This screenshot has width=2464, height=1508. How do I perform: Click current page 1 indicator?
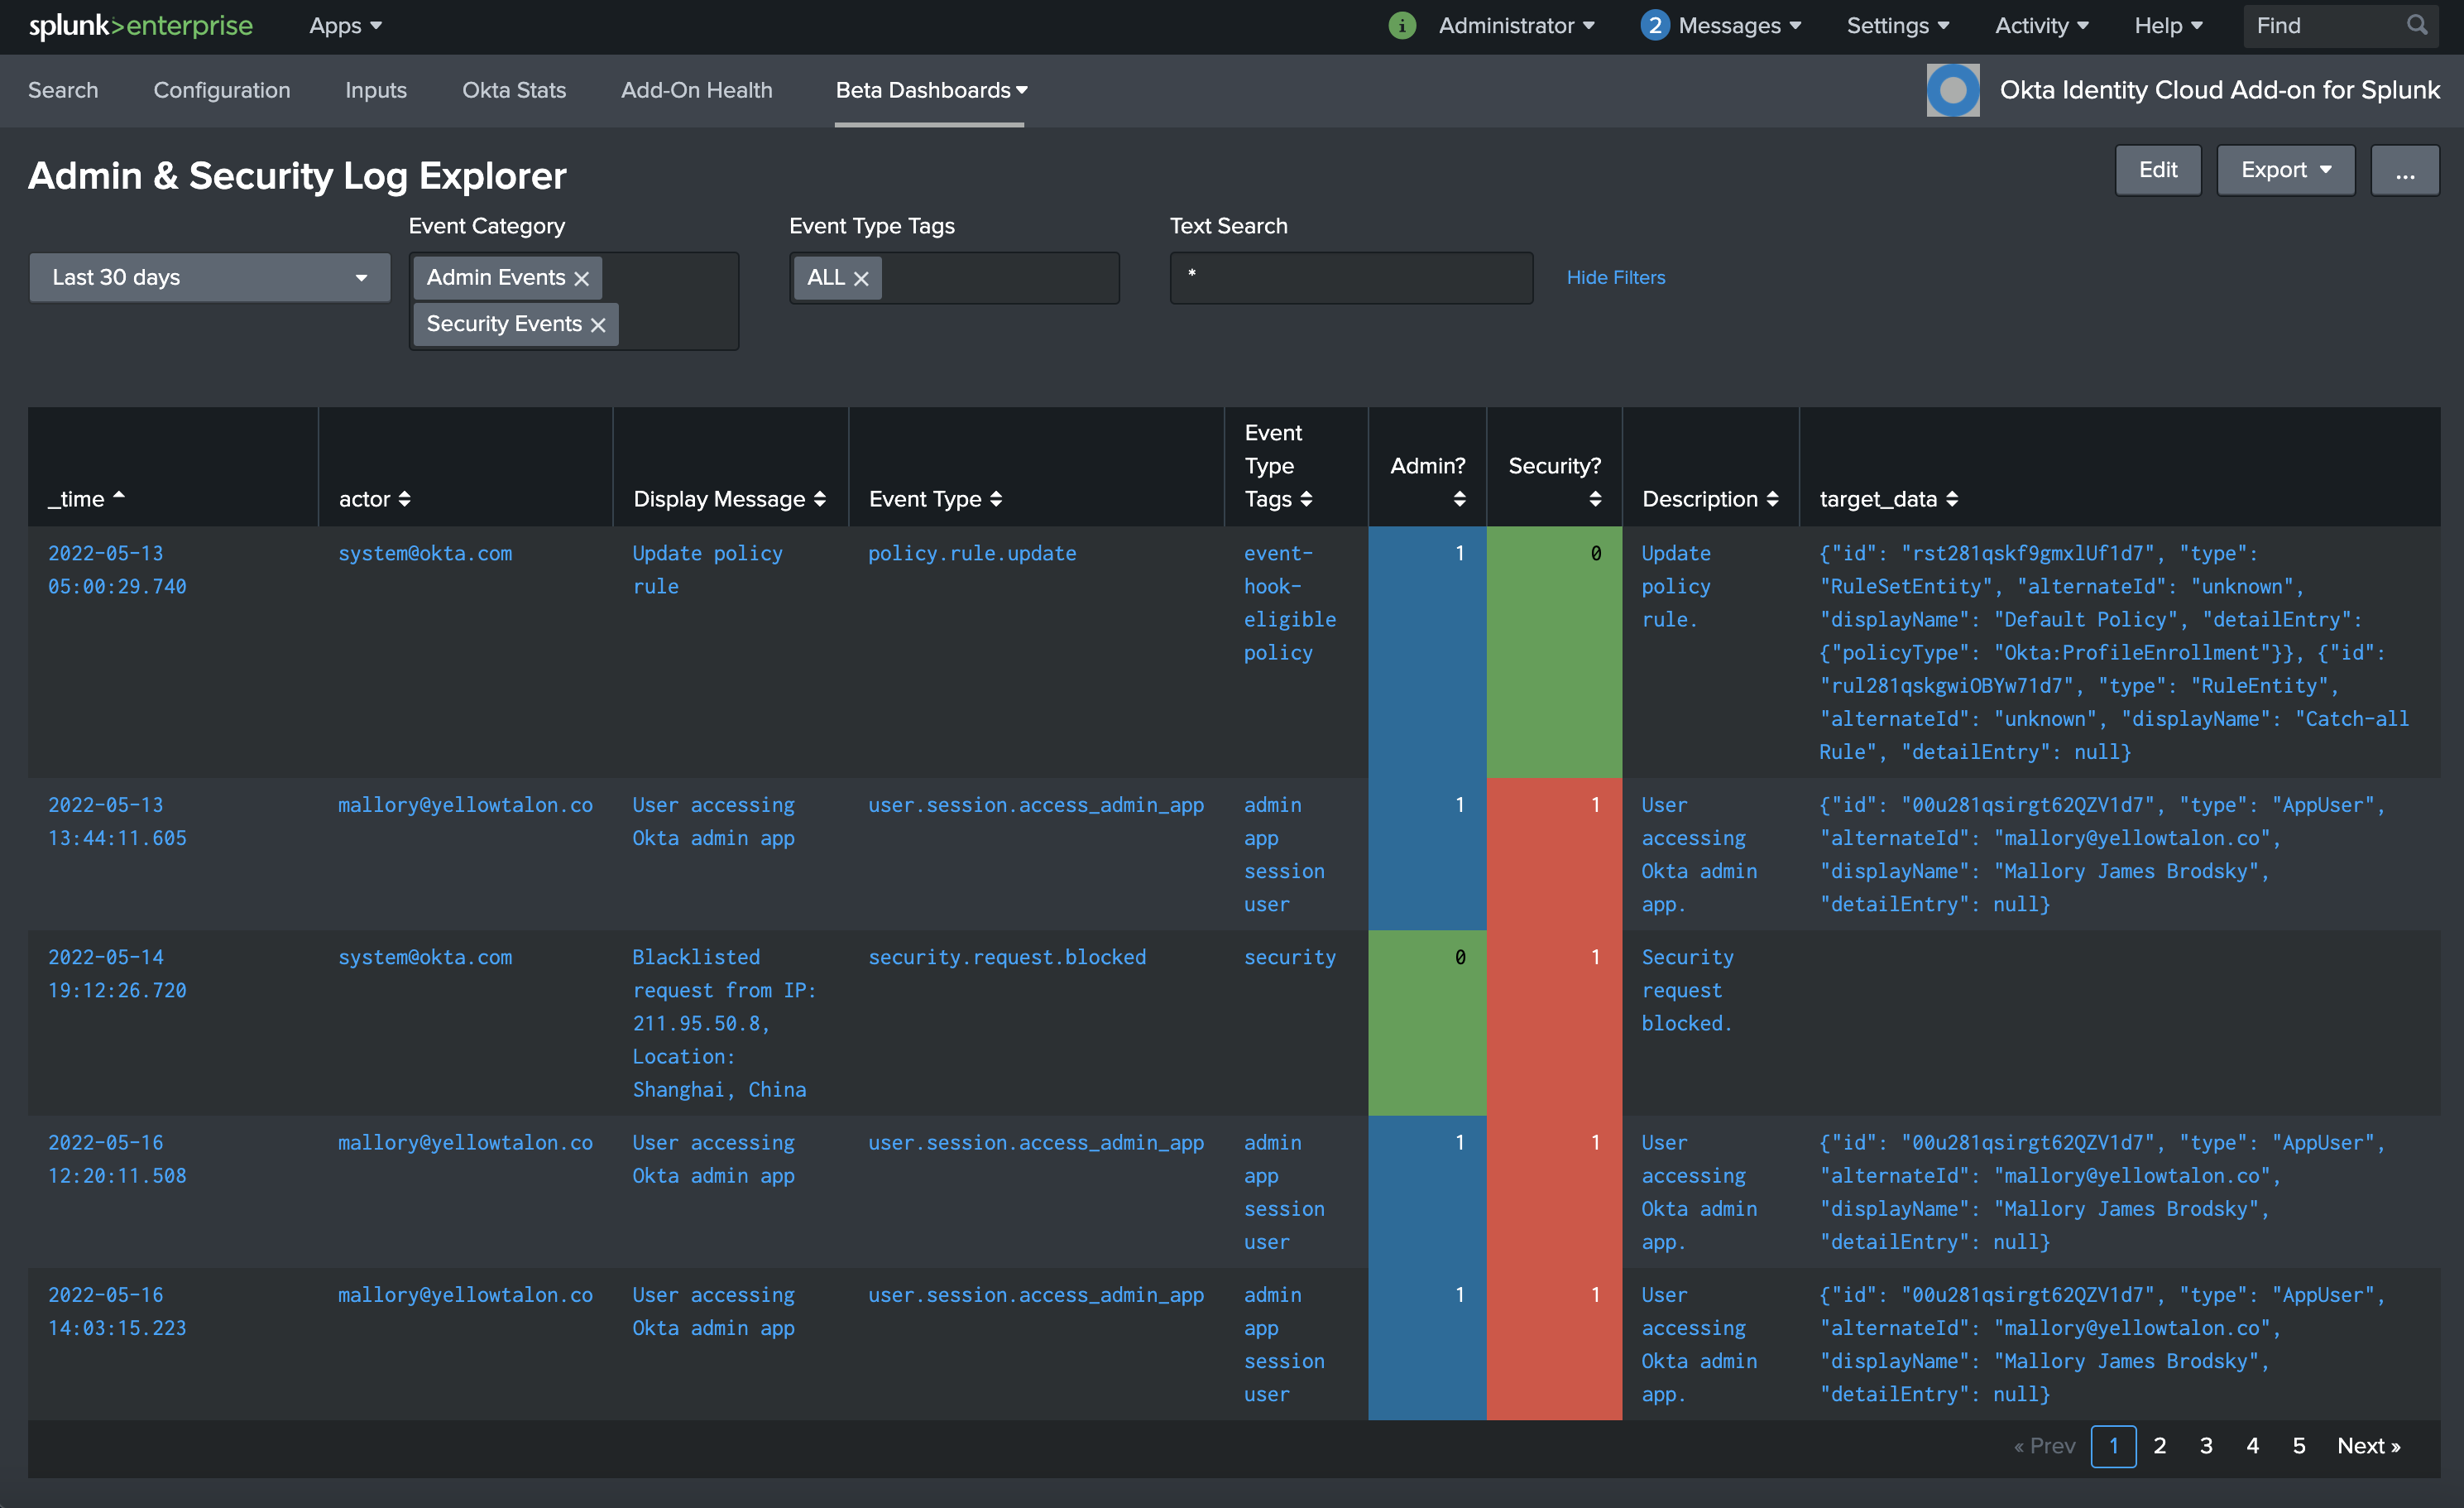click(x=2113, y=1445)
